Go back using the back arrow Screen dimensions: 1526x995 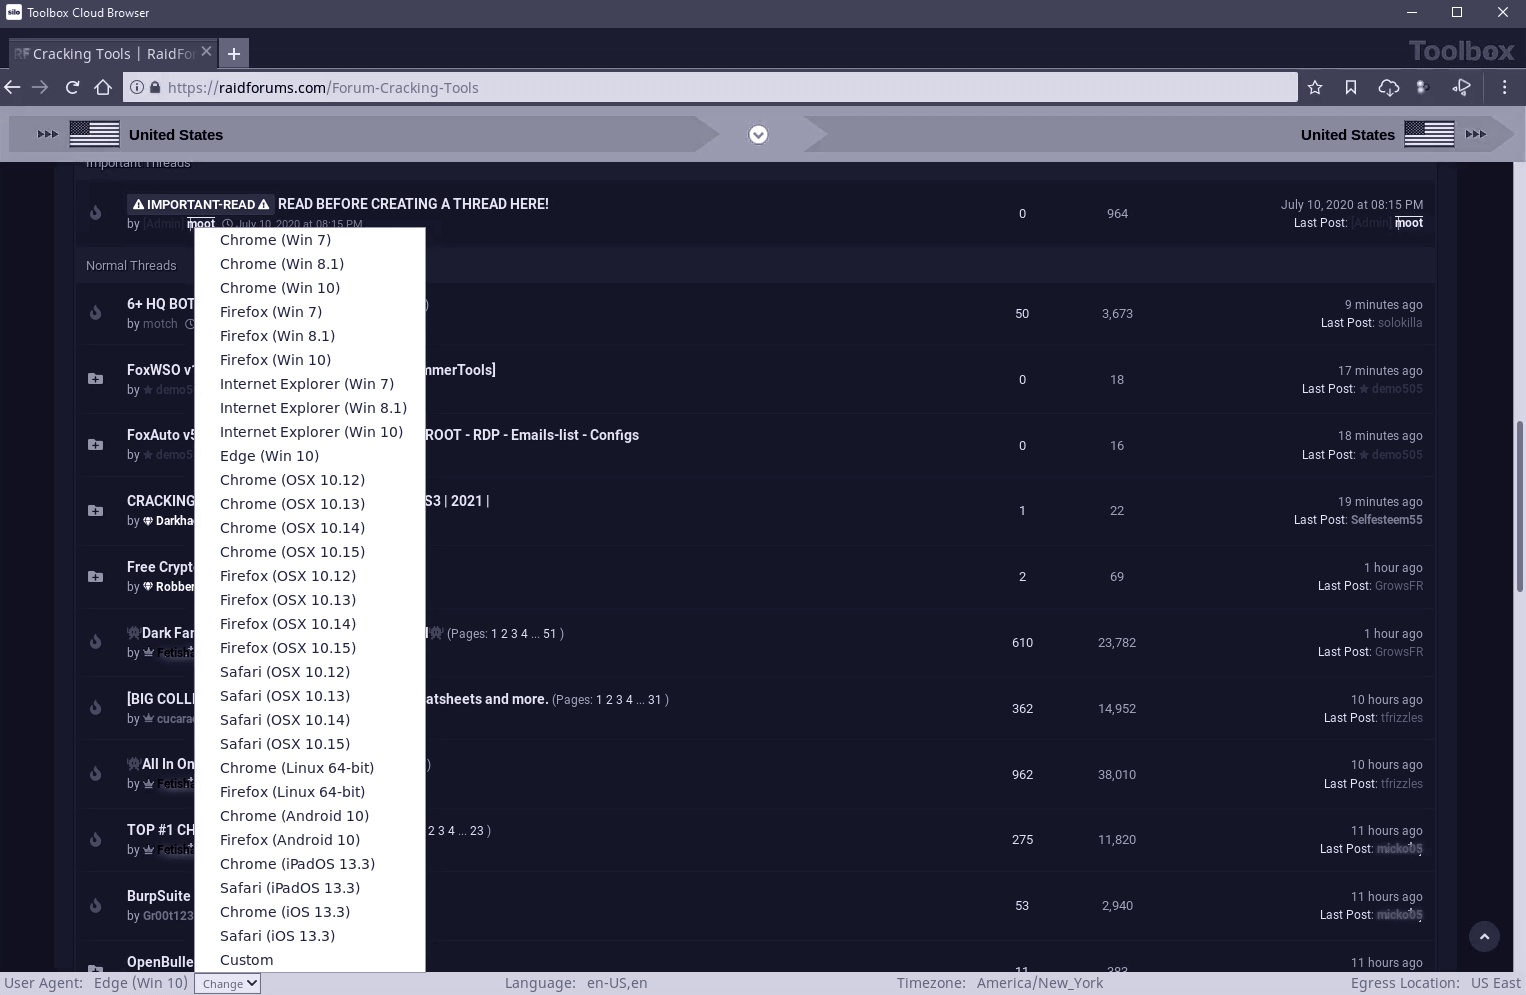[13, 88]
